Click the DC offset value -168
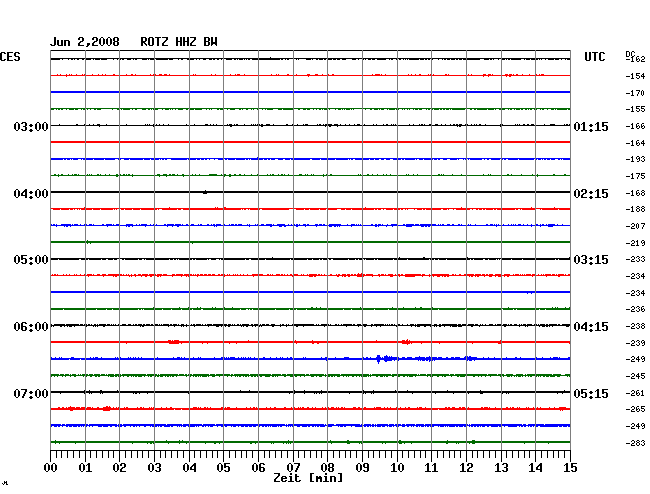 coord(635,193)
